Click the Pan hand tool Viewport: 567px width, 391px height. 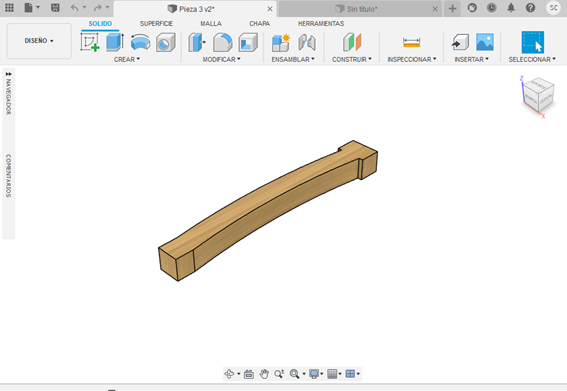pyautogui.click(x=264, y=374)
